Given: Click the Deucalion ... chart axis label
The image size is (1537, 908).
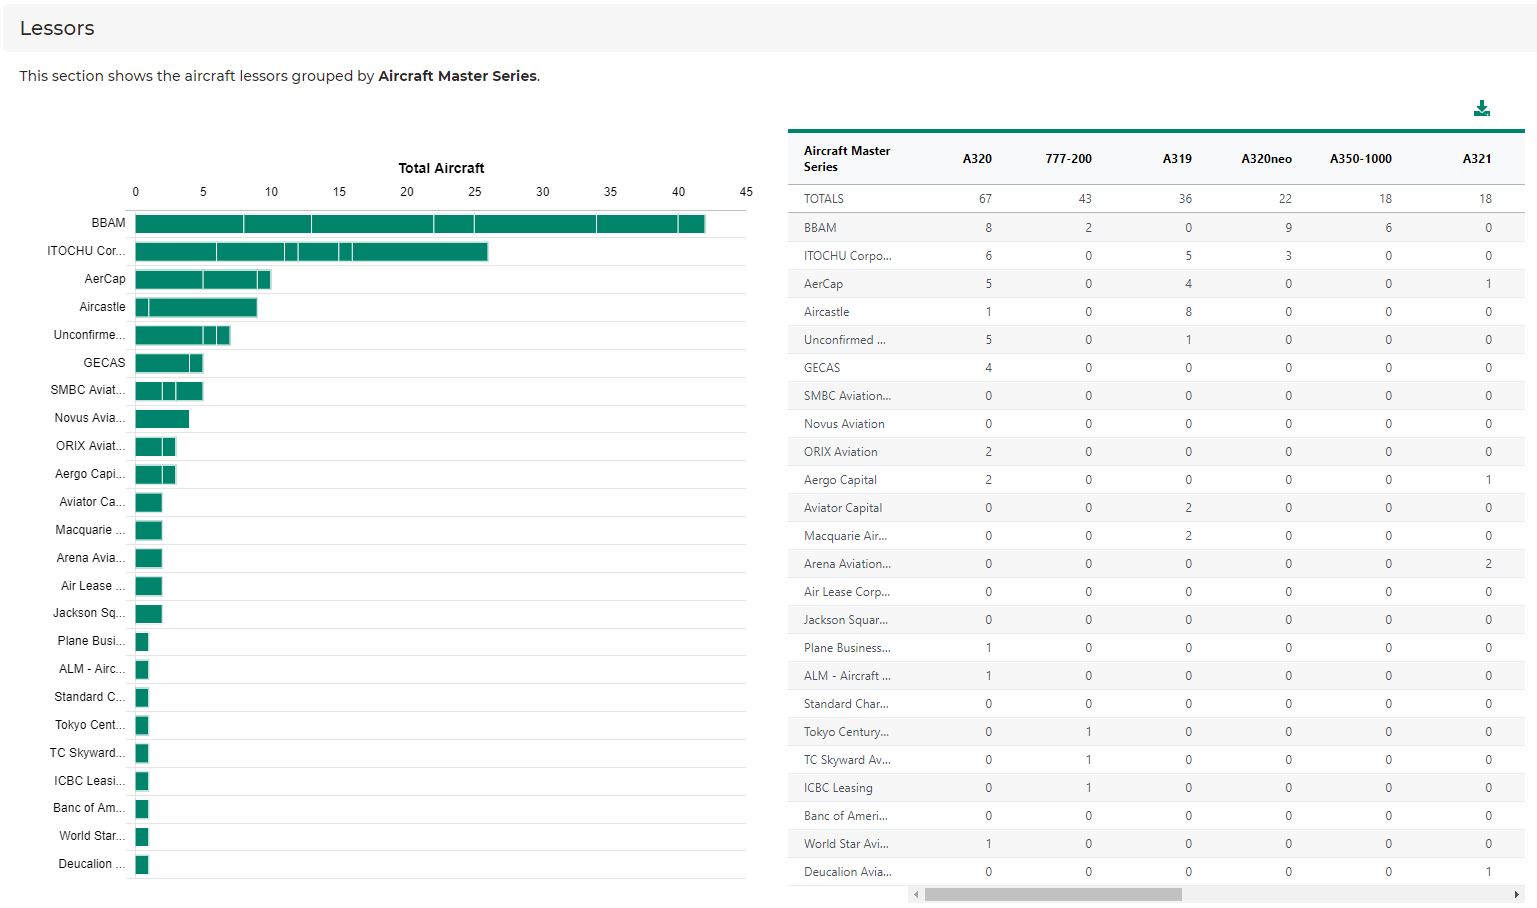Looking at the screenshot, I should [92, 864].
